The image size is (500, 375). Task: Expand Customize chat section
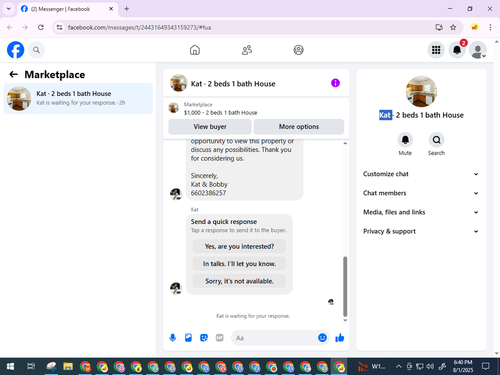[x=421, y=174]
